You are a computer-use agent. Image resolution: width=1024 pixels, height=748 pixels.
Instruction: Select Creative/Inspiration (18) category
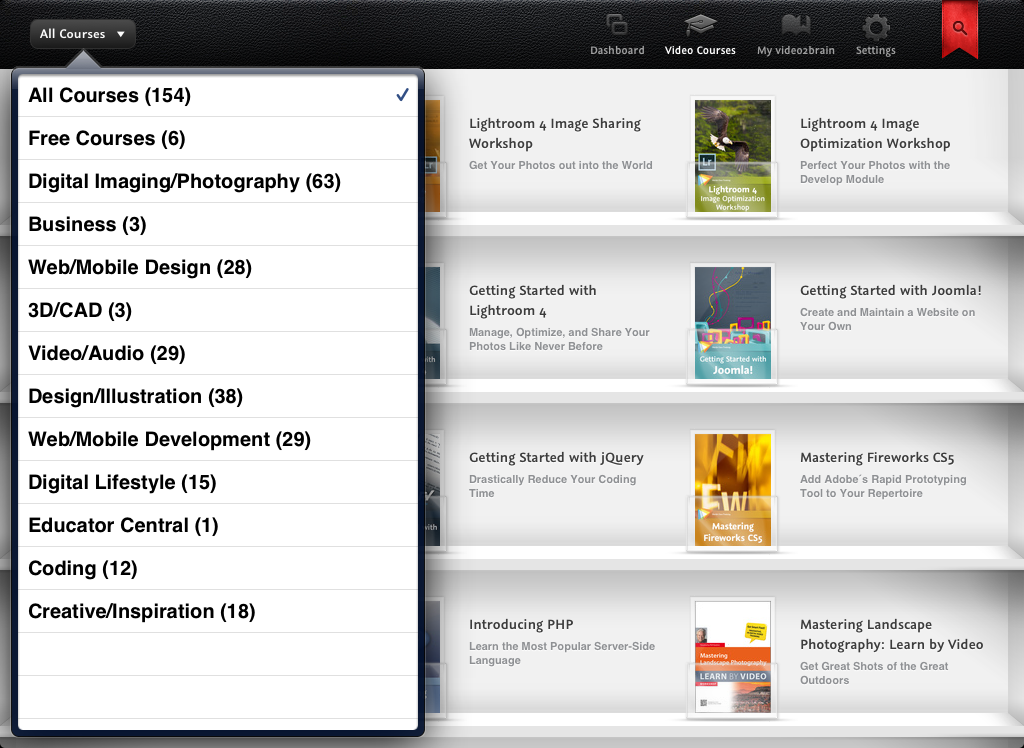pyautogui.click(x=218, y=611)
